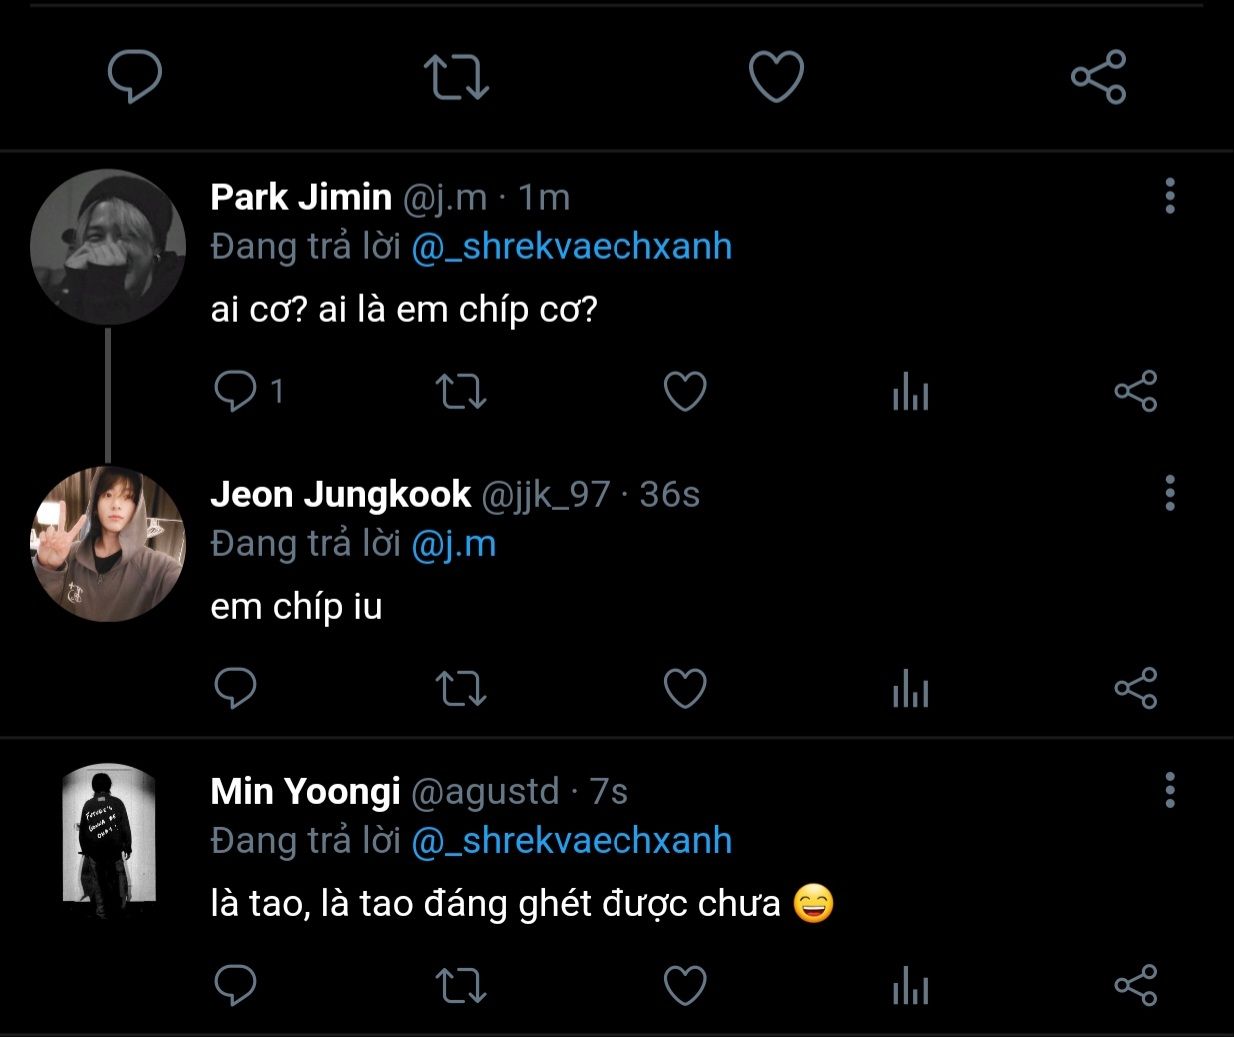Open @_shrekvaechxanh link in Min Yoongi's reply

[x=571, y=841]
